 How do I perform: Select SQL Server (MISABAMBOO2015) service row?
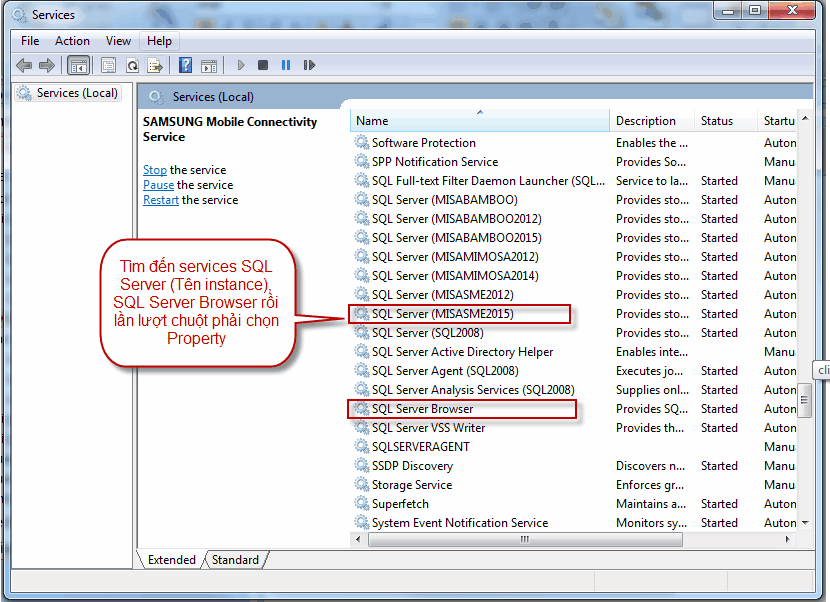coord(574,238)
